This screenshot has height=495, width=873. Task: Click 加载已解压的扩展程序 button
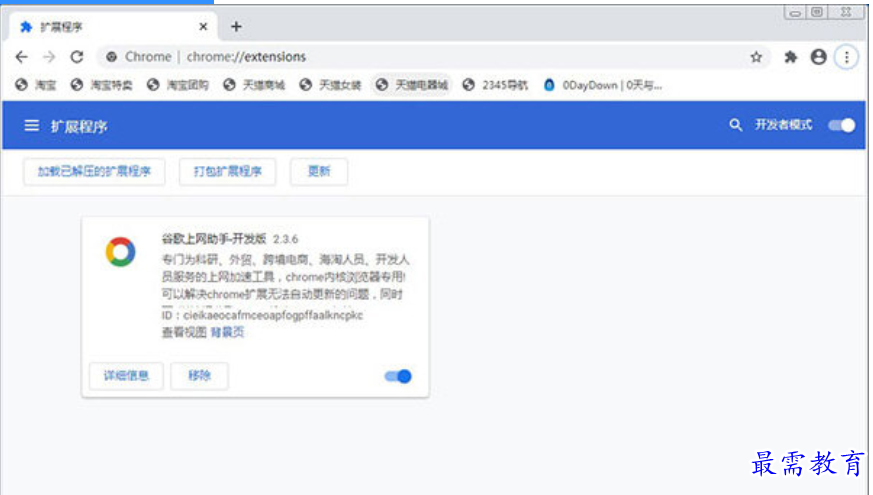pos(94,171)
